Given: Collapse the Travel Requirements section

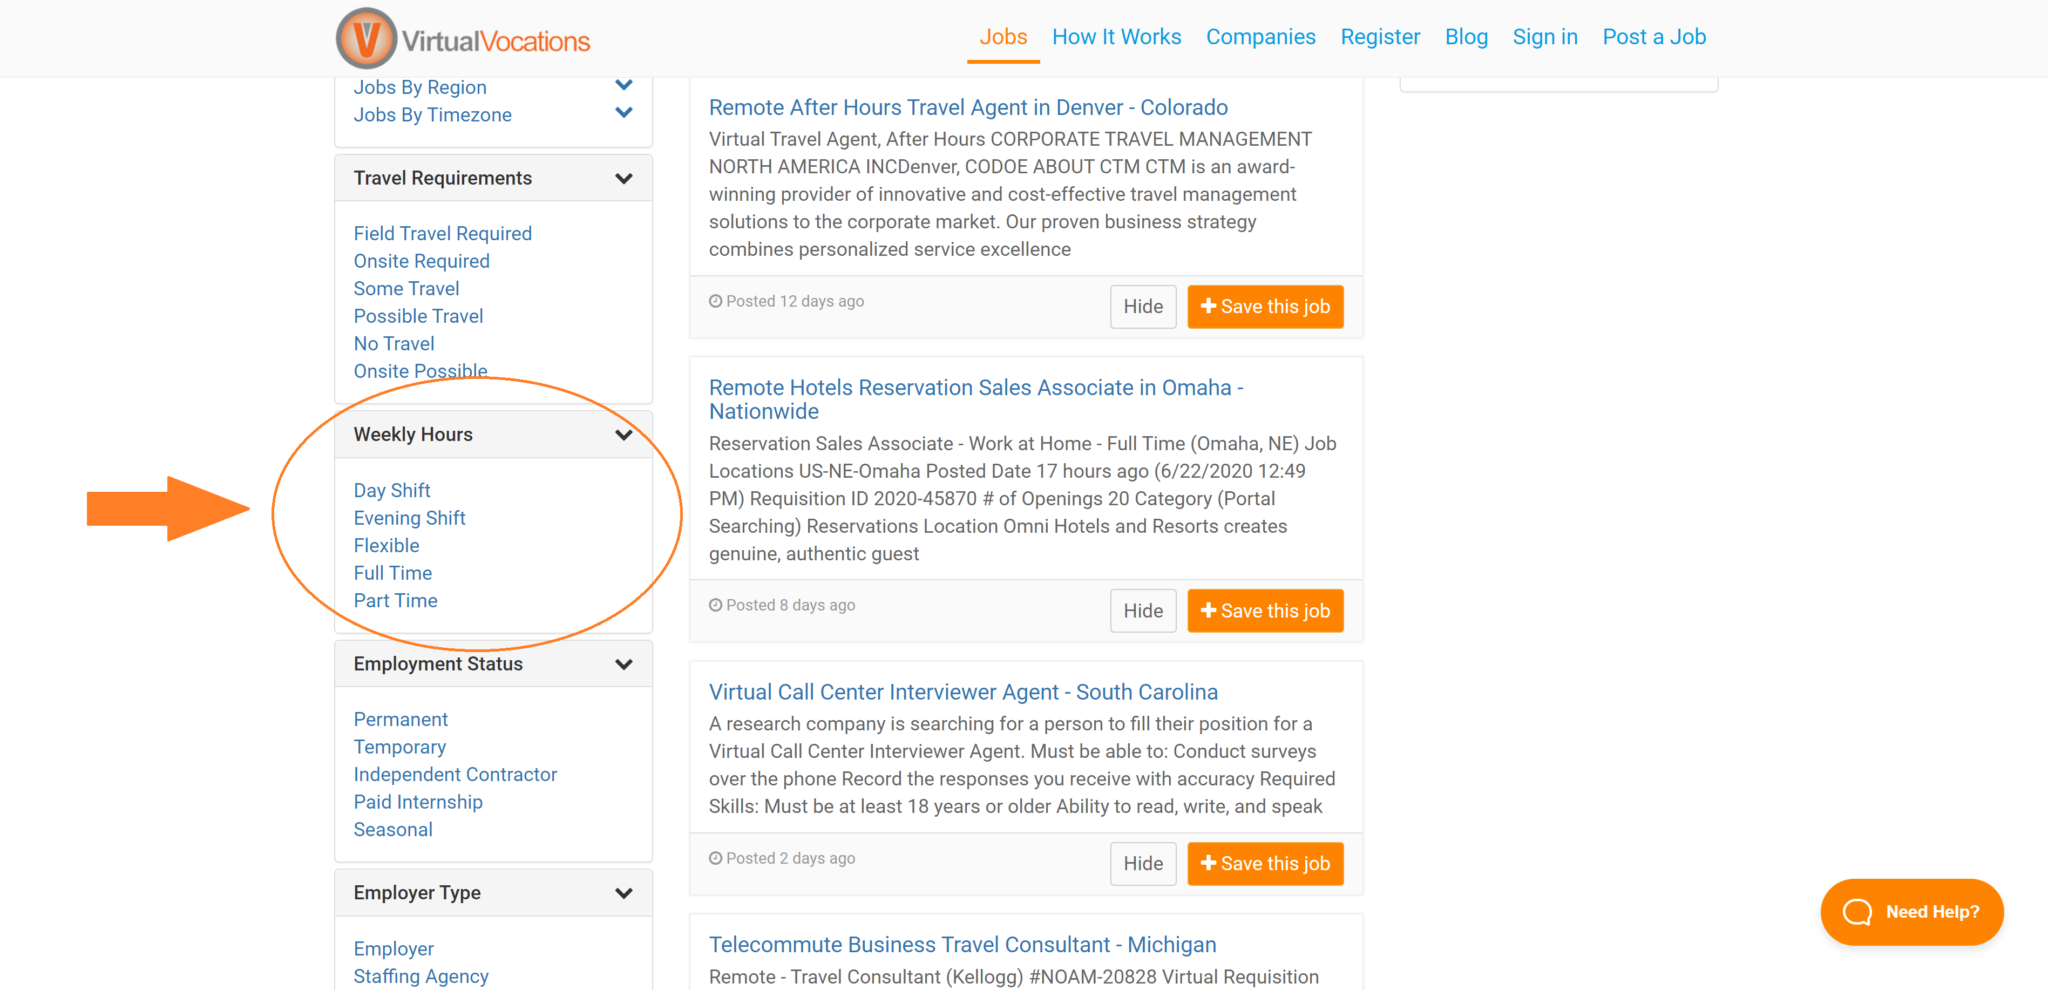Looking at the screenshot, I should 624,178.
